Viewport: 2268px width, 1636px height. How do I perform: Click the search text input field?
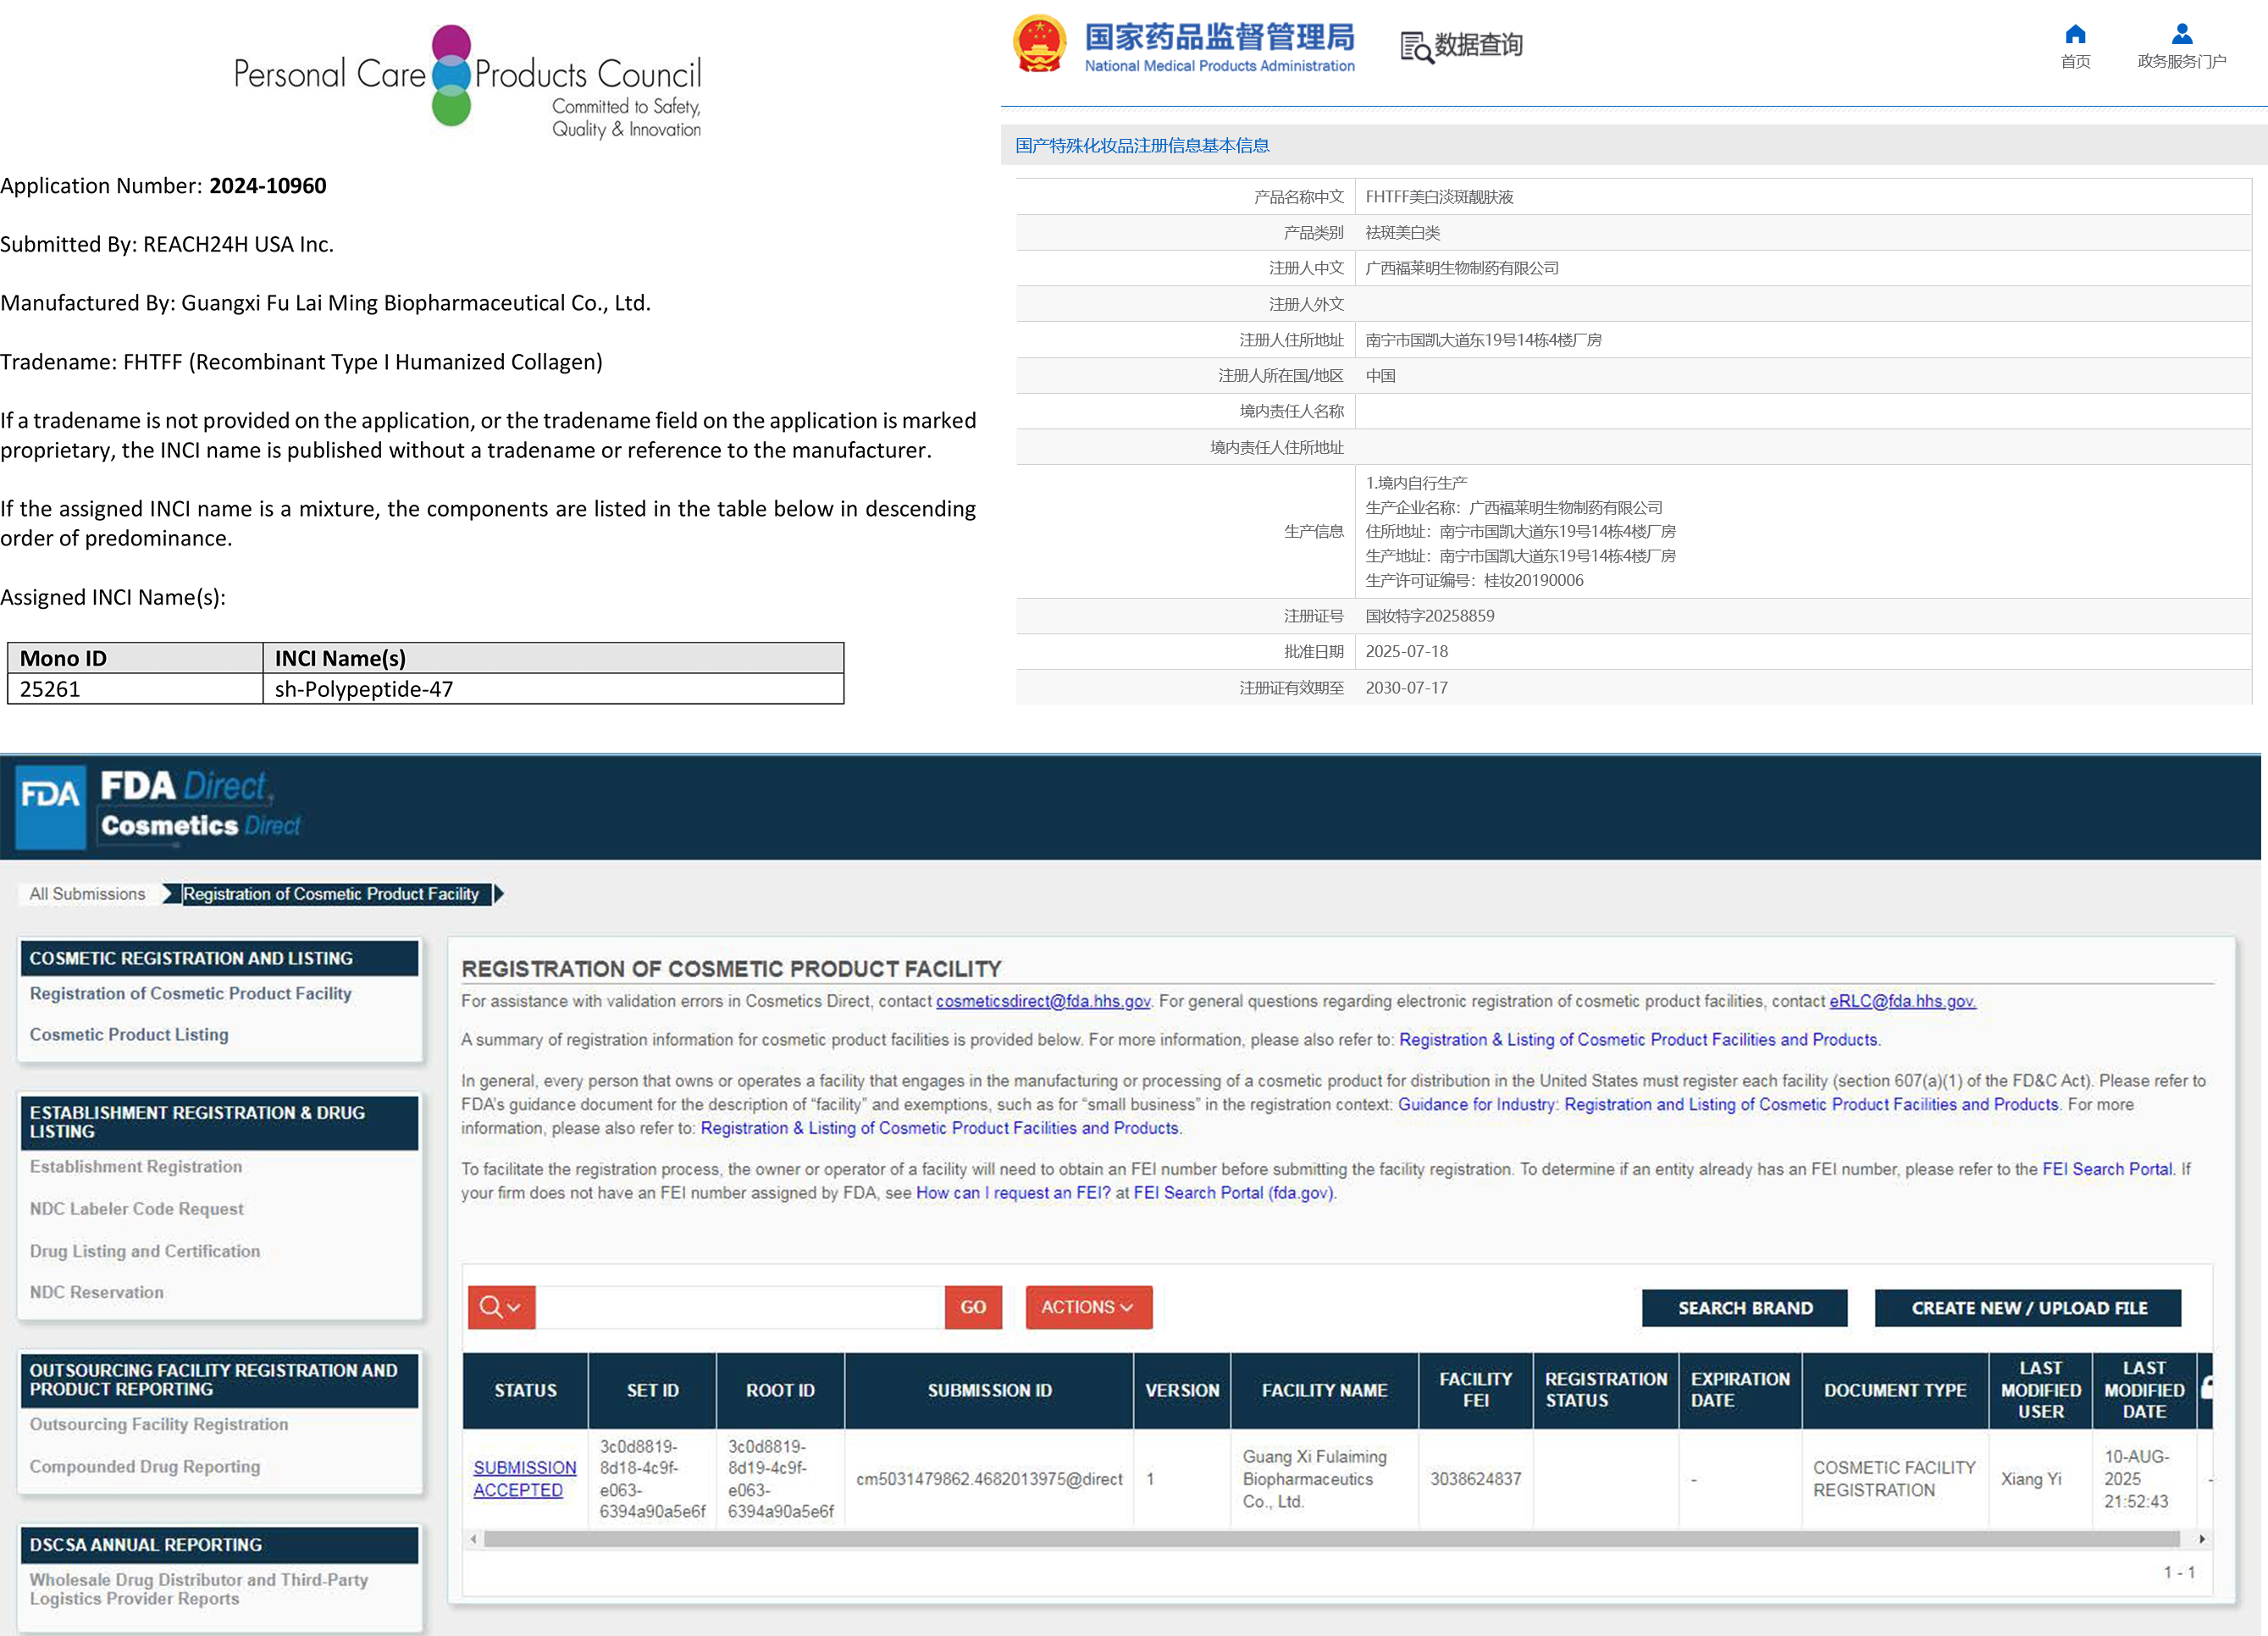(740, 1307)
